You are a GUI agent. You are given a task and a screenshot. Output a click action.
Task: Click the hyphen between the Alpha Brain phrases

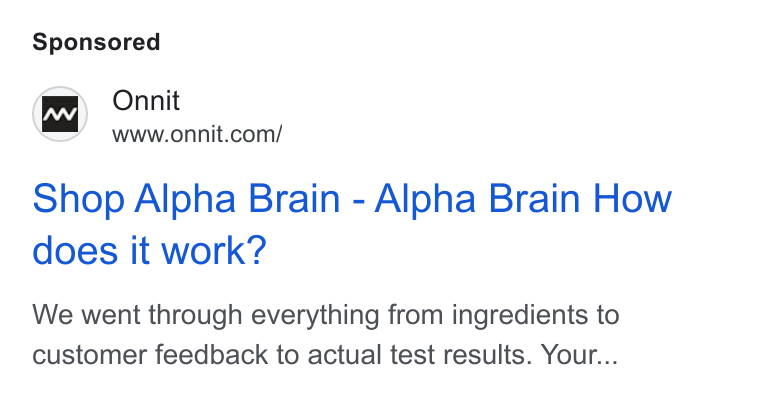click(359, 201)
